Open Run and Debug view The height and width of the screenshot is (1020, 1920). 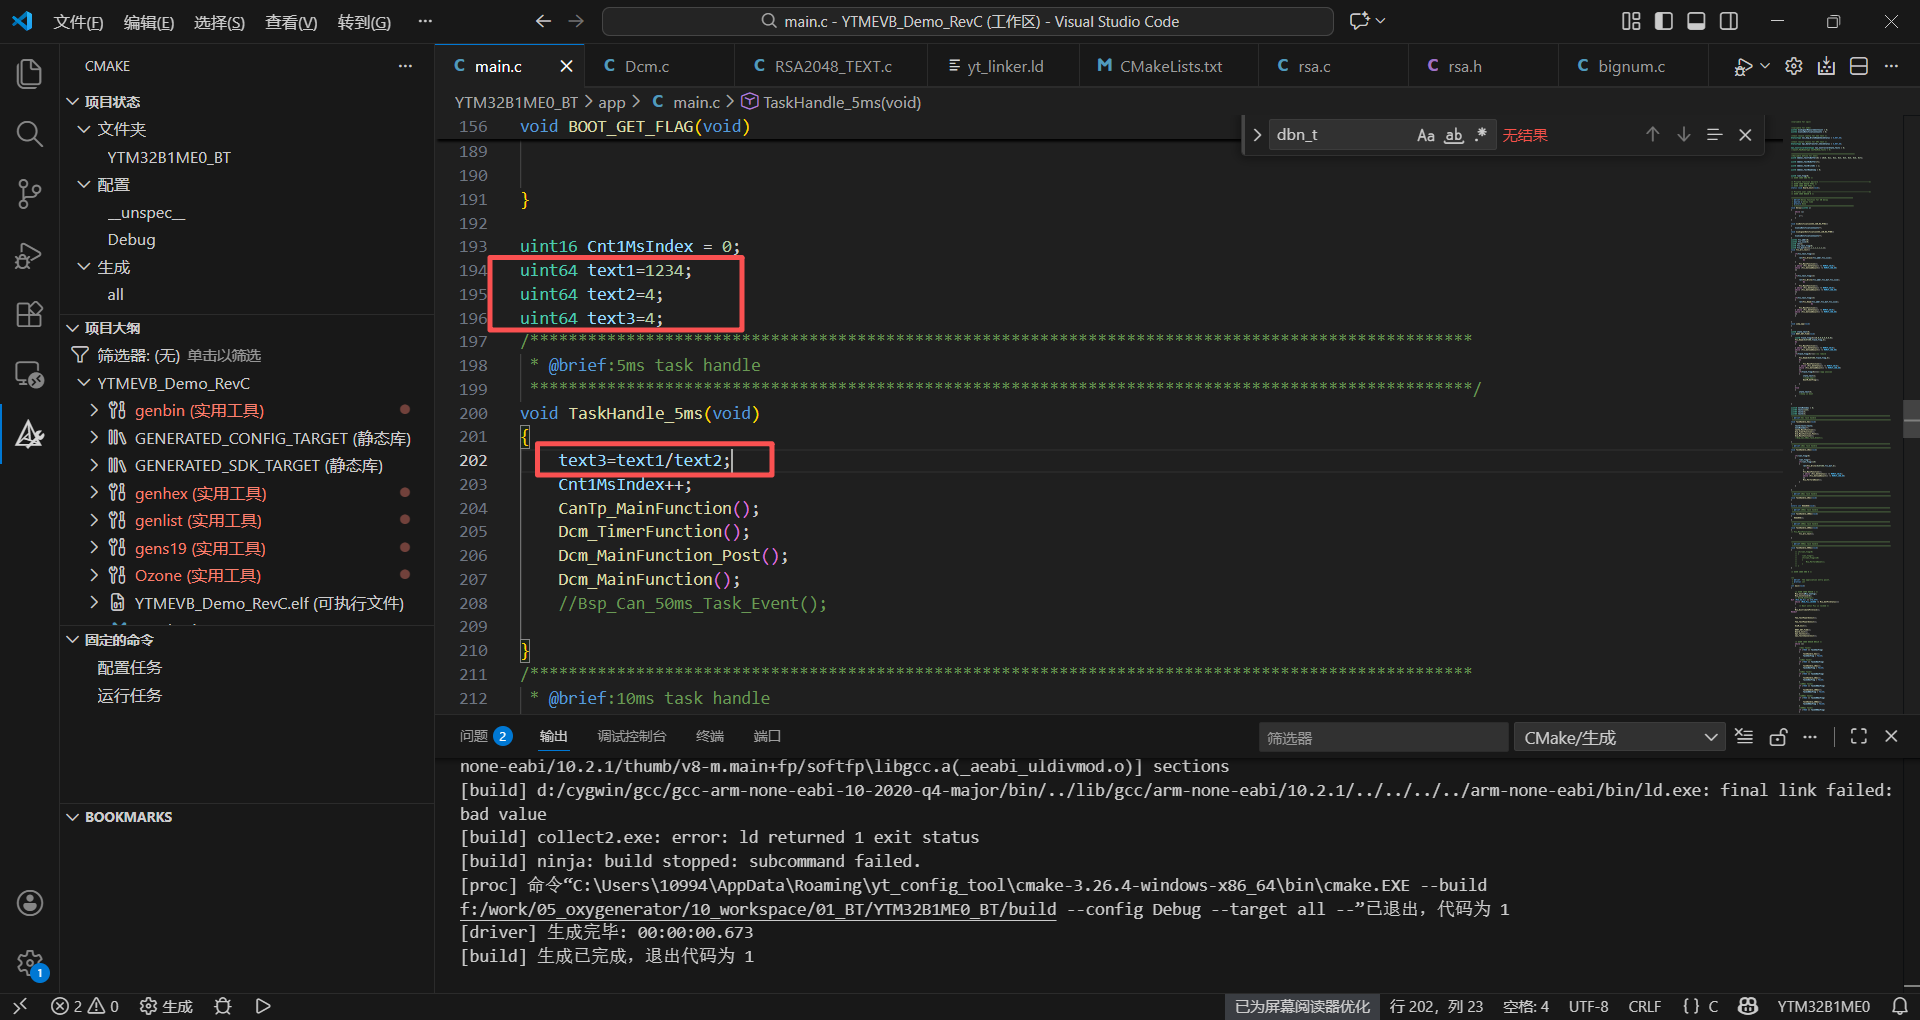point(30,256)
